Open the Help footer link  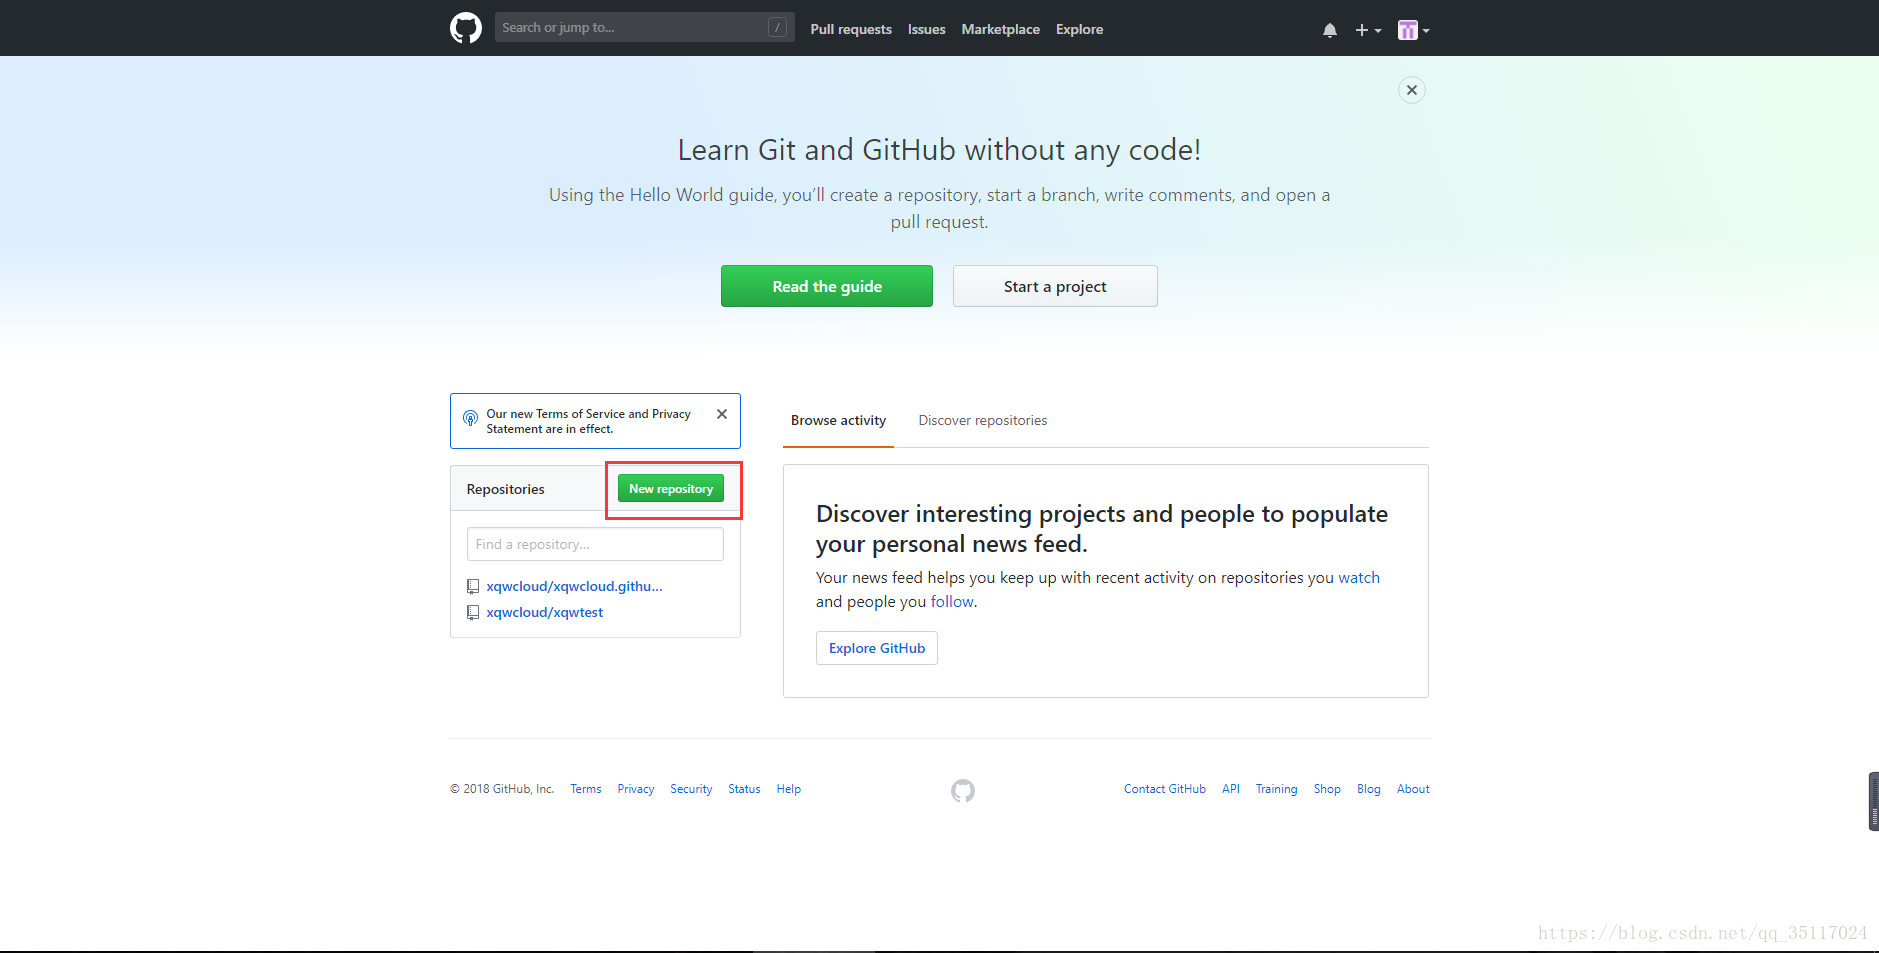pos(789,789)
